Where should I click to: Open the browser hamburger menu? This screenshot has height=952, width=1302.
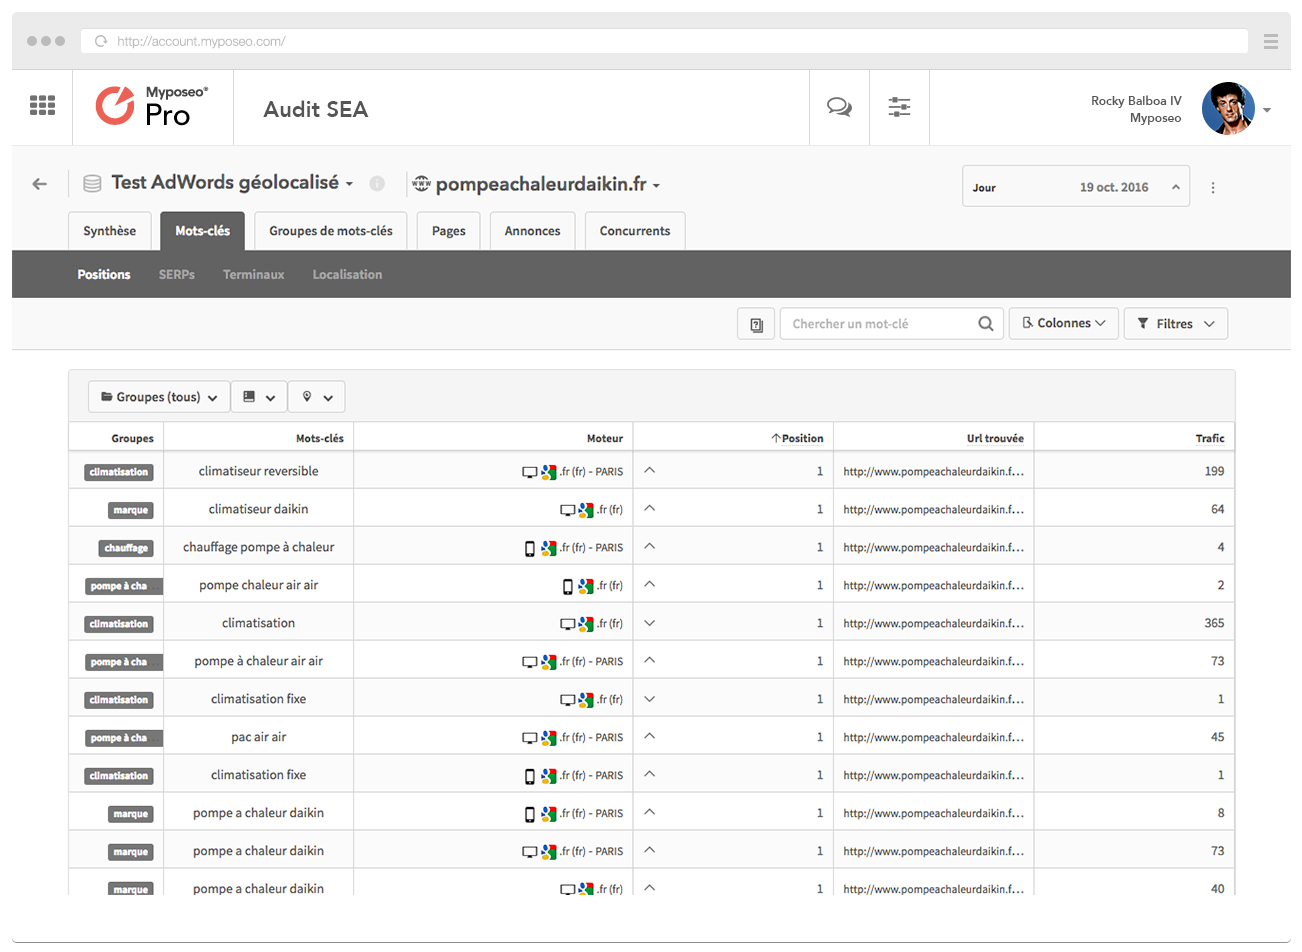[1271, 41]
